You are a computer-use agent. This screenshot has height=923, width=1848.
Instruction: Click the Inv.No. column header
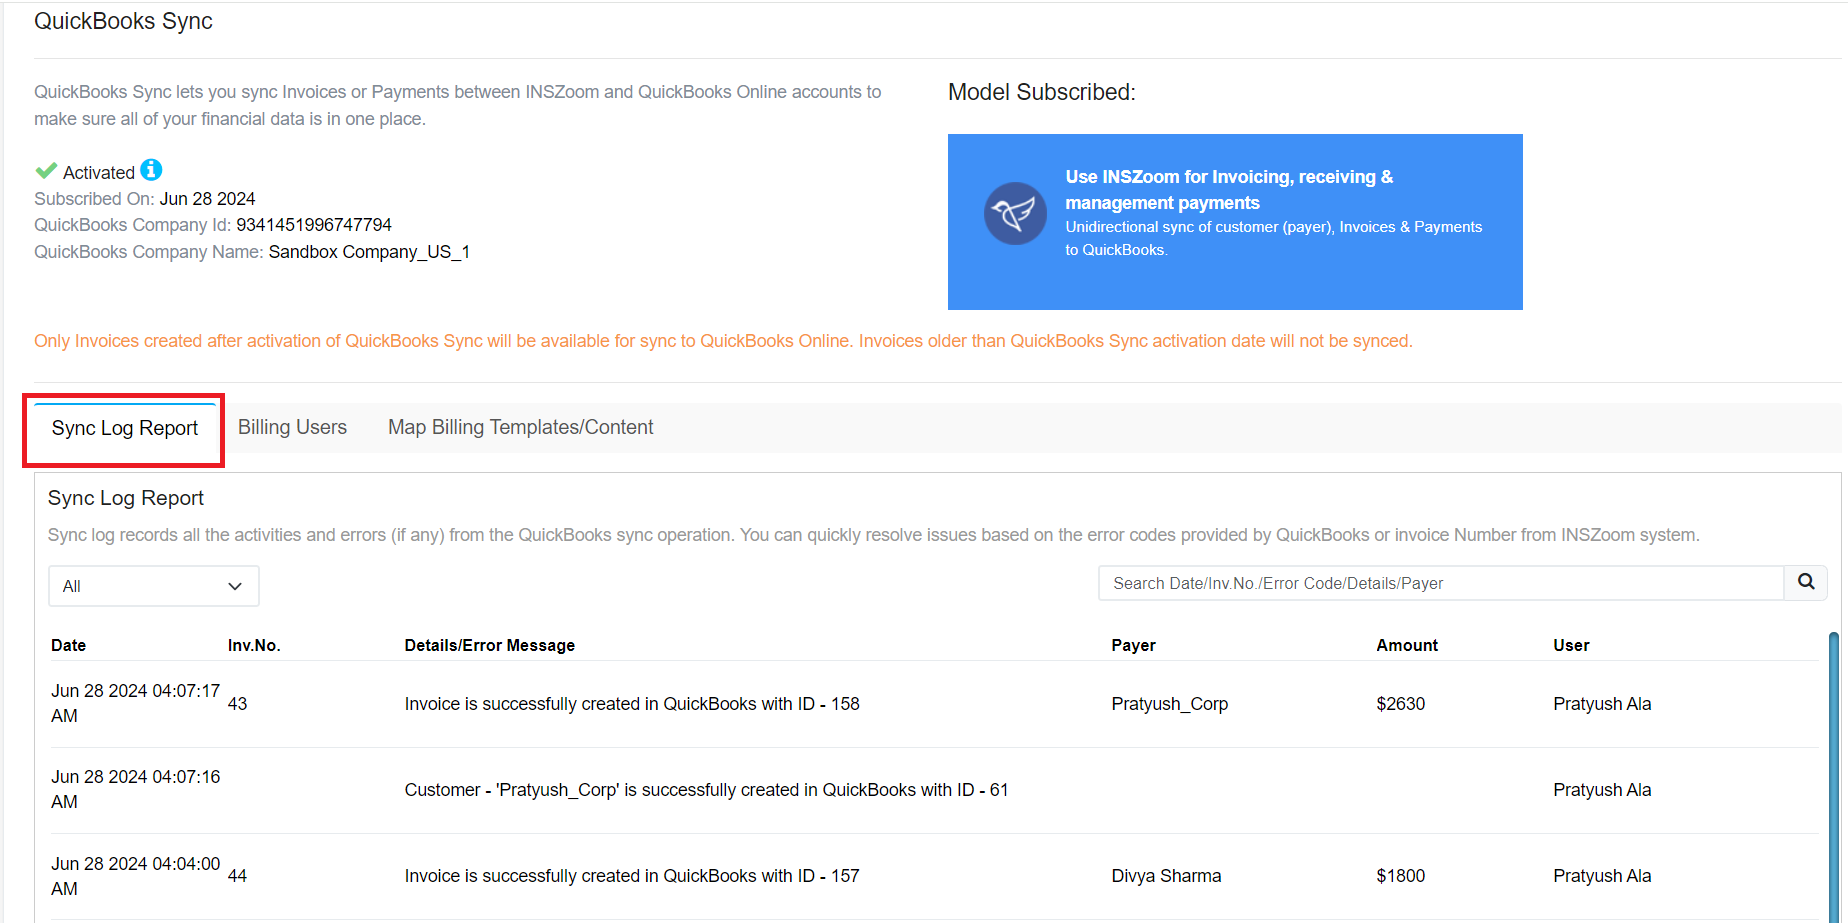point(254,645)
